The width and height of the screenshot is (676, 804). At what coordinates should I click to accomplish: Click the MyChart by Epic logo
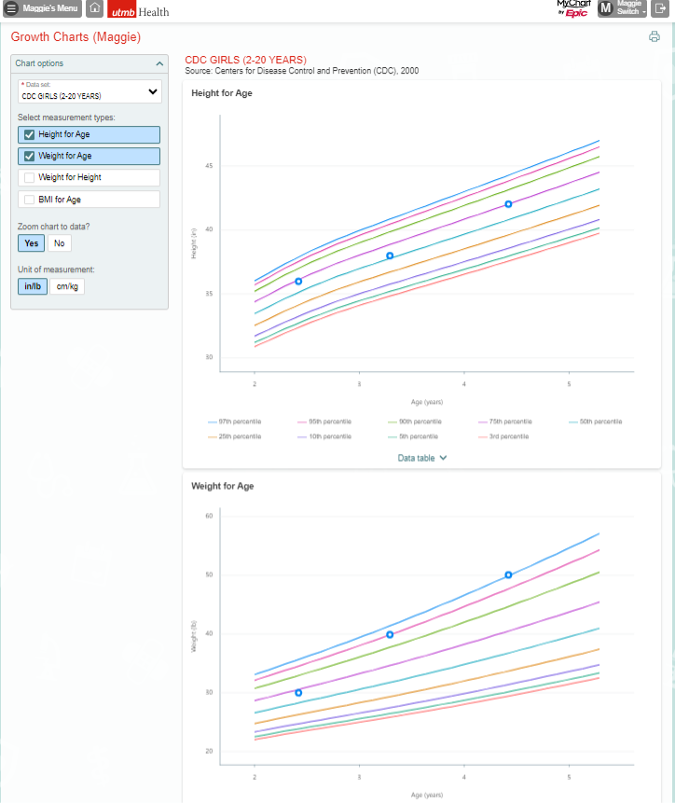click(573, 9)
